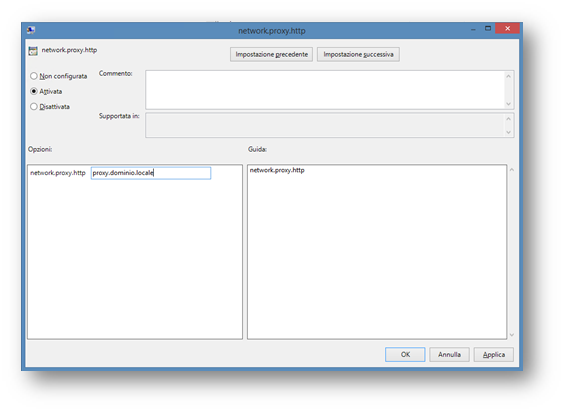Click the window title bar app icon
Image resolution: width=565 pixels, height=413 pixels.
[31, 30]
